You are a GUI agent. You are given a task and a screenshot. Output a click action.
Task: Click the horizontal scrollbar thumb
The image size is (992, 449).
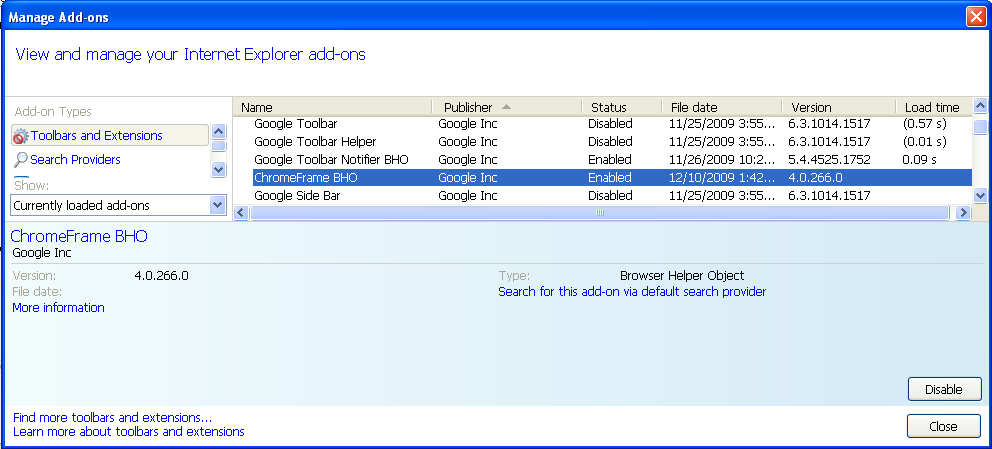tap(600, 212)
